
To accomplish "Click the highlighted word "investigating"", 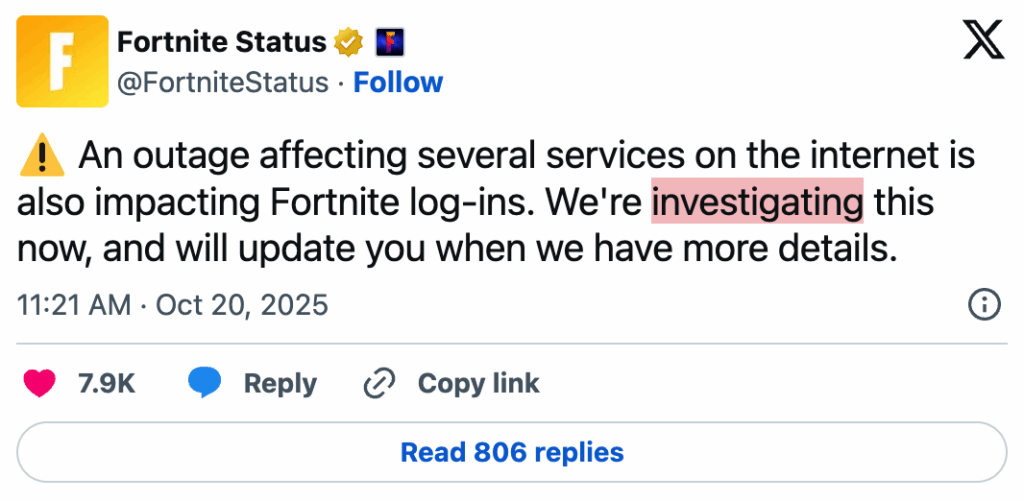I will [757, 203].
